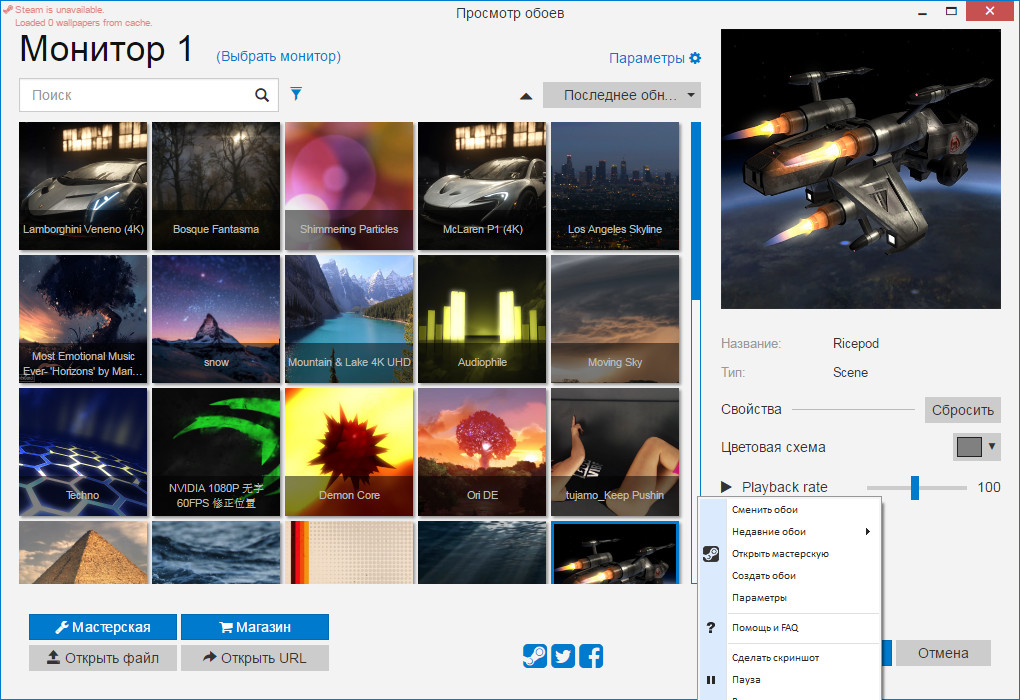The width and height of the screenshot is (1020, 700).
Task: Open the Цветовая схема color dropdown
Action: pyautogui.click(x=977, y=447)
